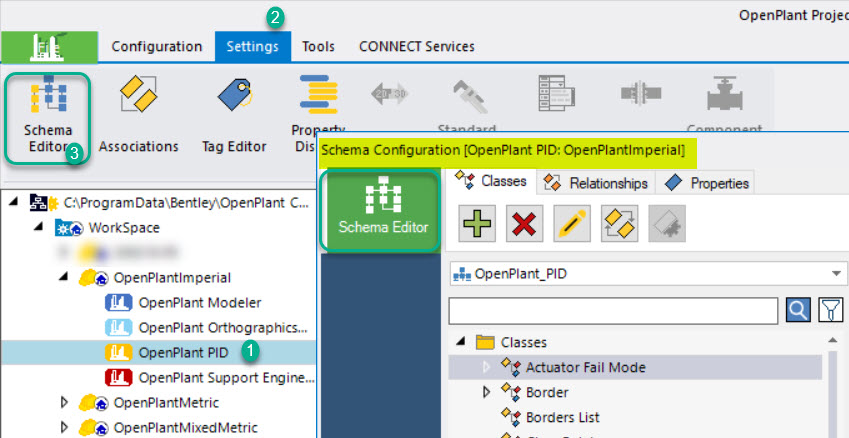Delete class using the red X button
Viewport: 849px width, 438px height.
[524, 223]
